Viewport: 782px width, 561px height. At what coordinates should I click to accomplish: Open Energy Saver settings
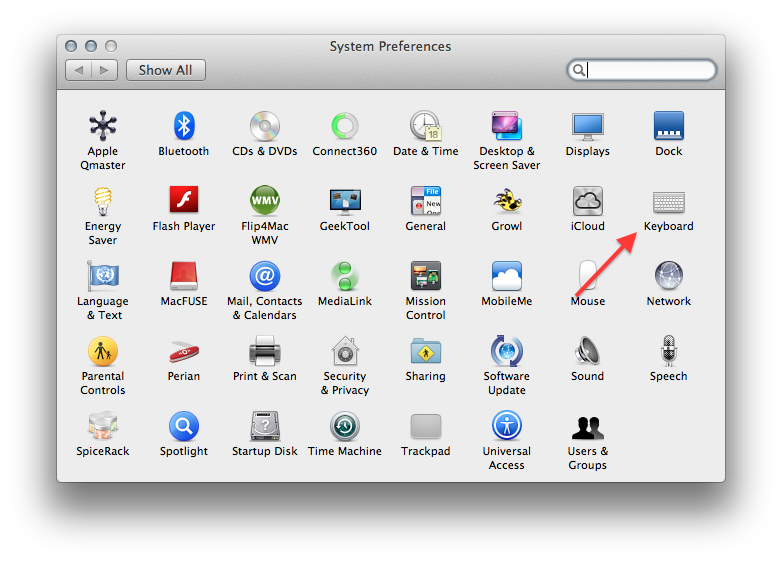coord(103,201)
